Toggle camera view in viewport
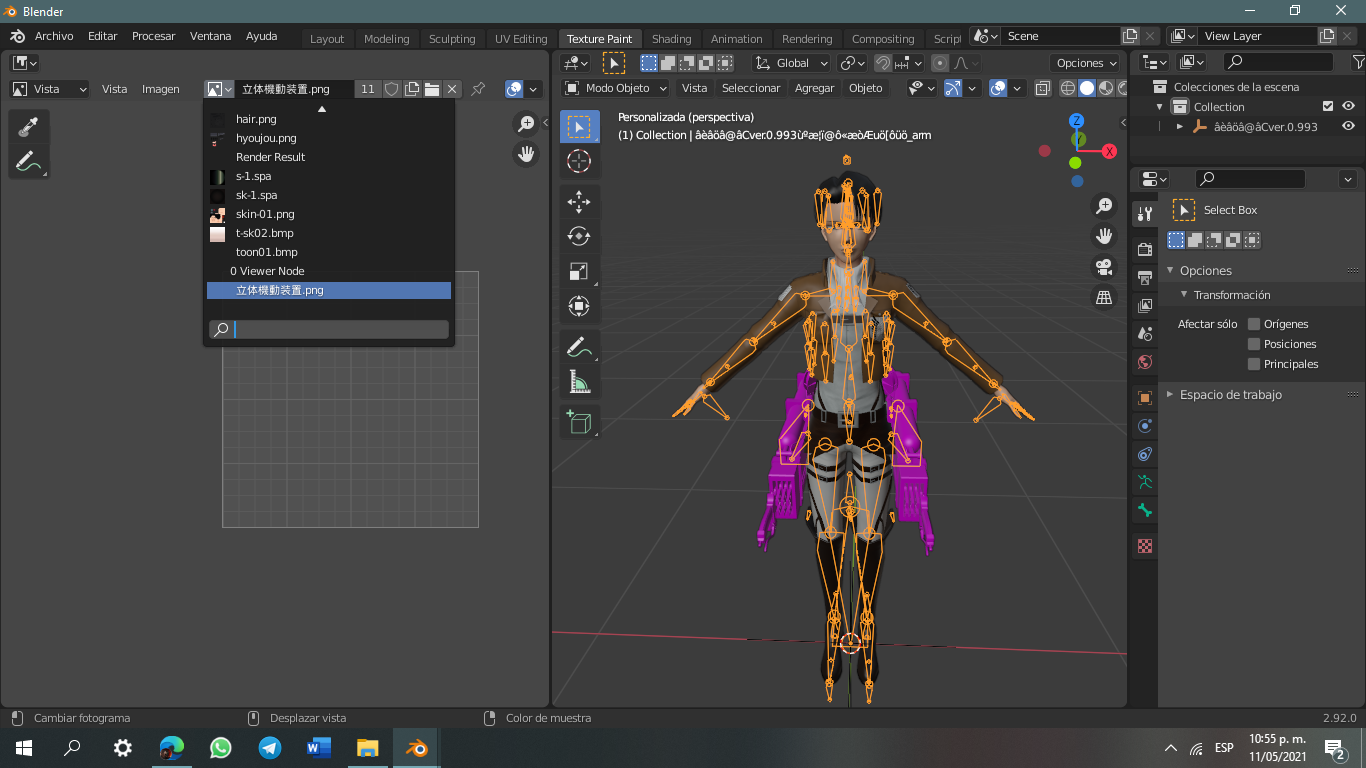This screenshot has height=768, width=1366. pyautogui.click(x=1104, y=267)
